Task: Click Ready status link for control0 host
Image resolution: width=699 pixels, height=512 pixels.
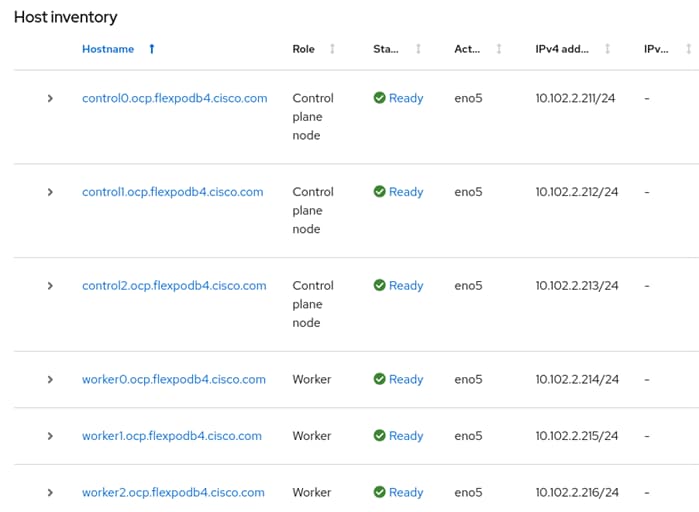Action: [x=406, y=98]
